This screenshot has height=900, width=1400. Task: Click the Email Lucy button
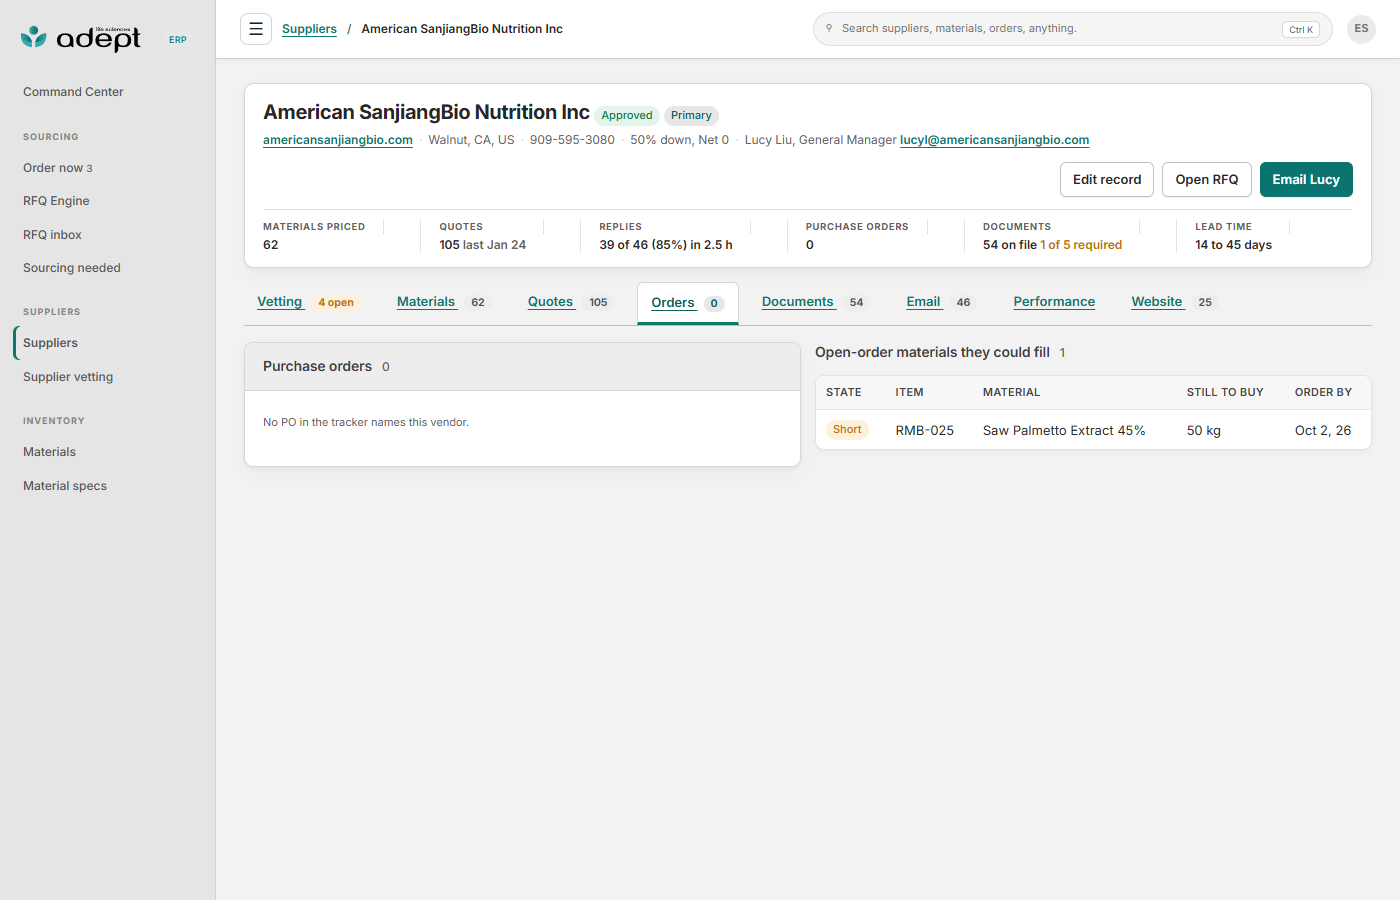1306,180
